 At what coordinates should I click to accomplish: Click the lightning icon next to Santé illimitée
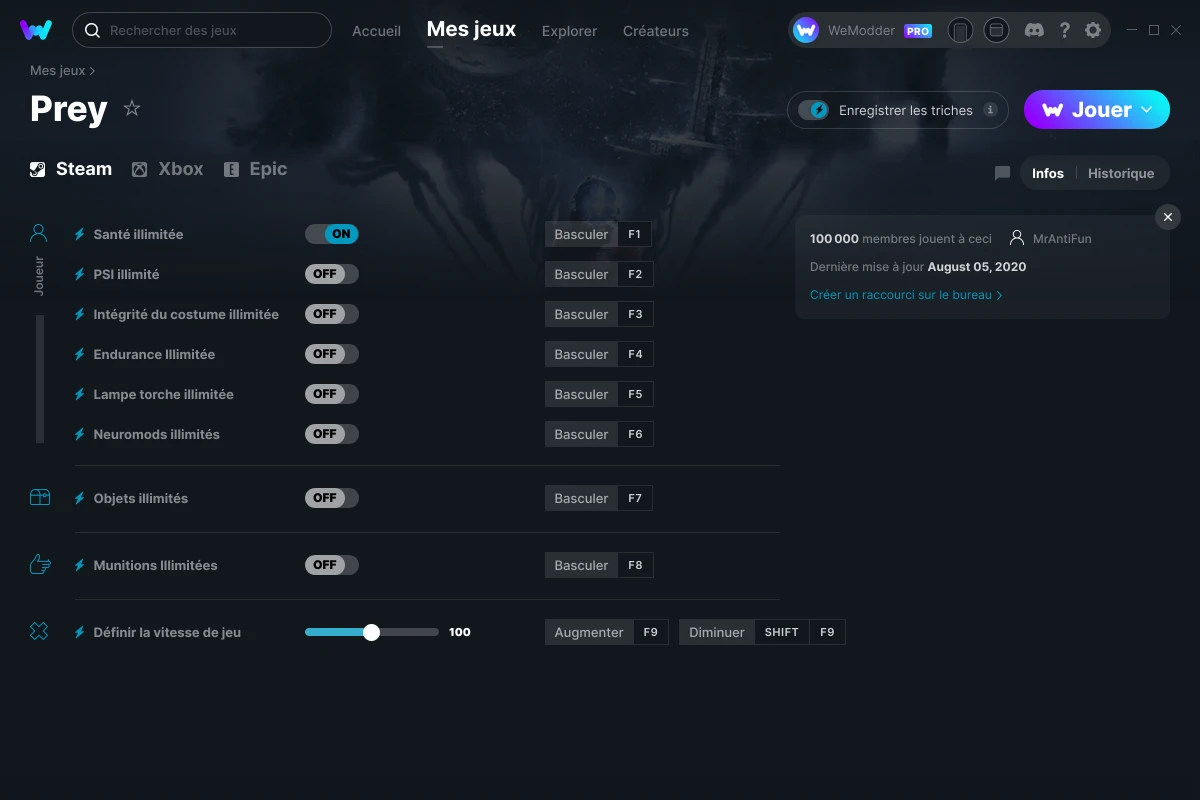[x=80, y=234]
